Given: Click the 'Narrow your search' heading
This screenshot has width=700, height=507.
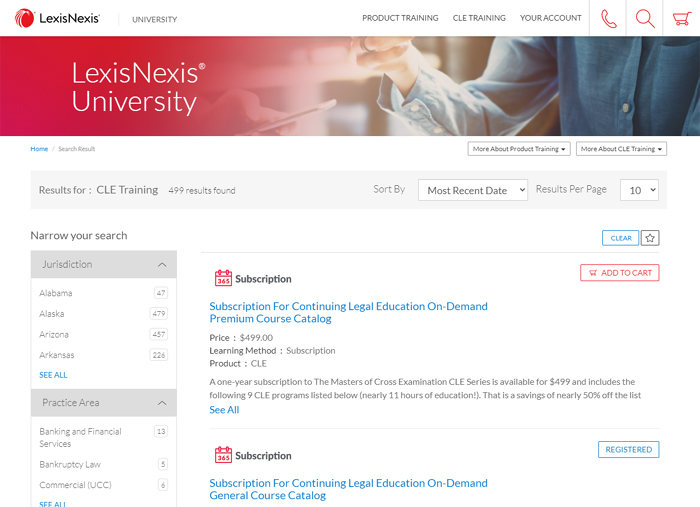Looking at the screenshot, I should pyautogui.click(x=79, y=236).
